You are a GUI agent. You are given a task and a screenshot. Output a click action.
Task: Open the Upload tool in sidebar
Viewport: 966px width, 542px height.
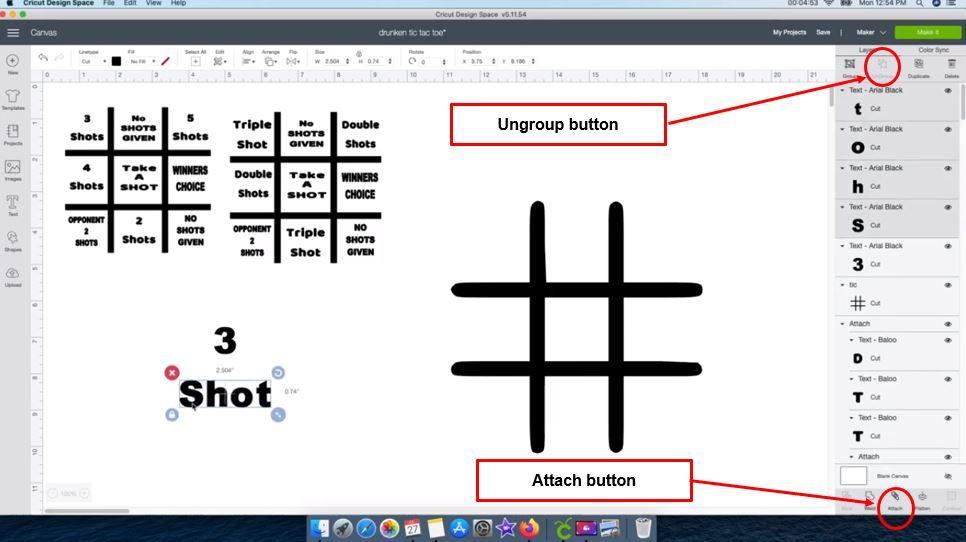click(12, 273)
